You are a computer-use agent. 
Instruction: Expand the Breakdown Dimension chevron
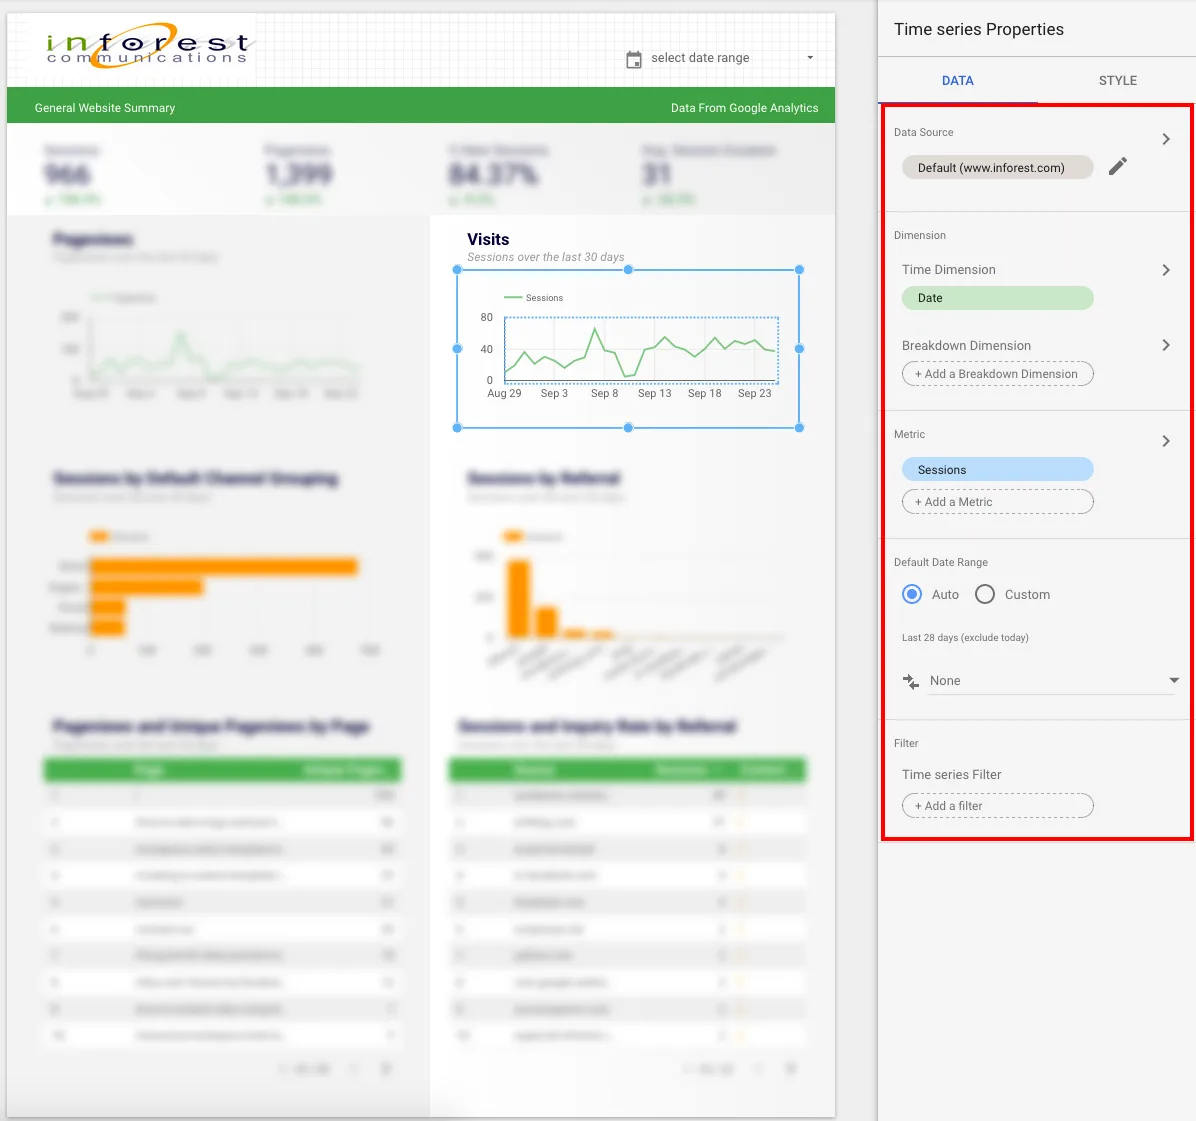1165,345
